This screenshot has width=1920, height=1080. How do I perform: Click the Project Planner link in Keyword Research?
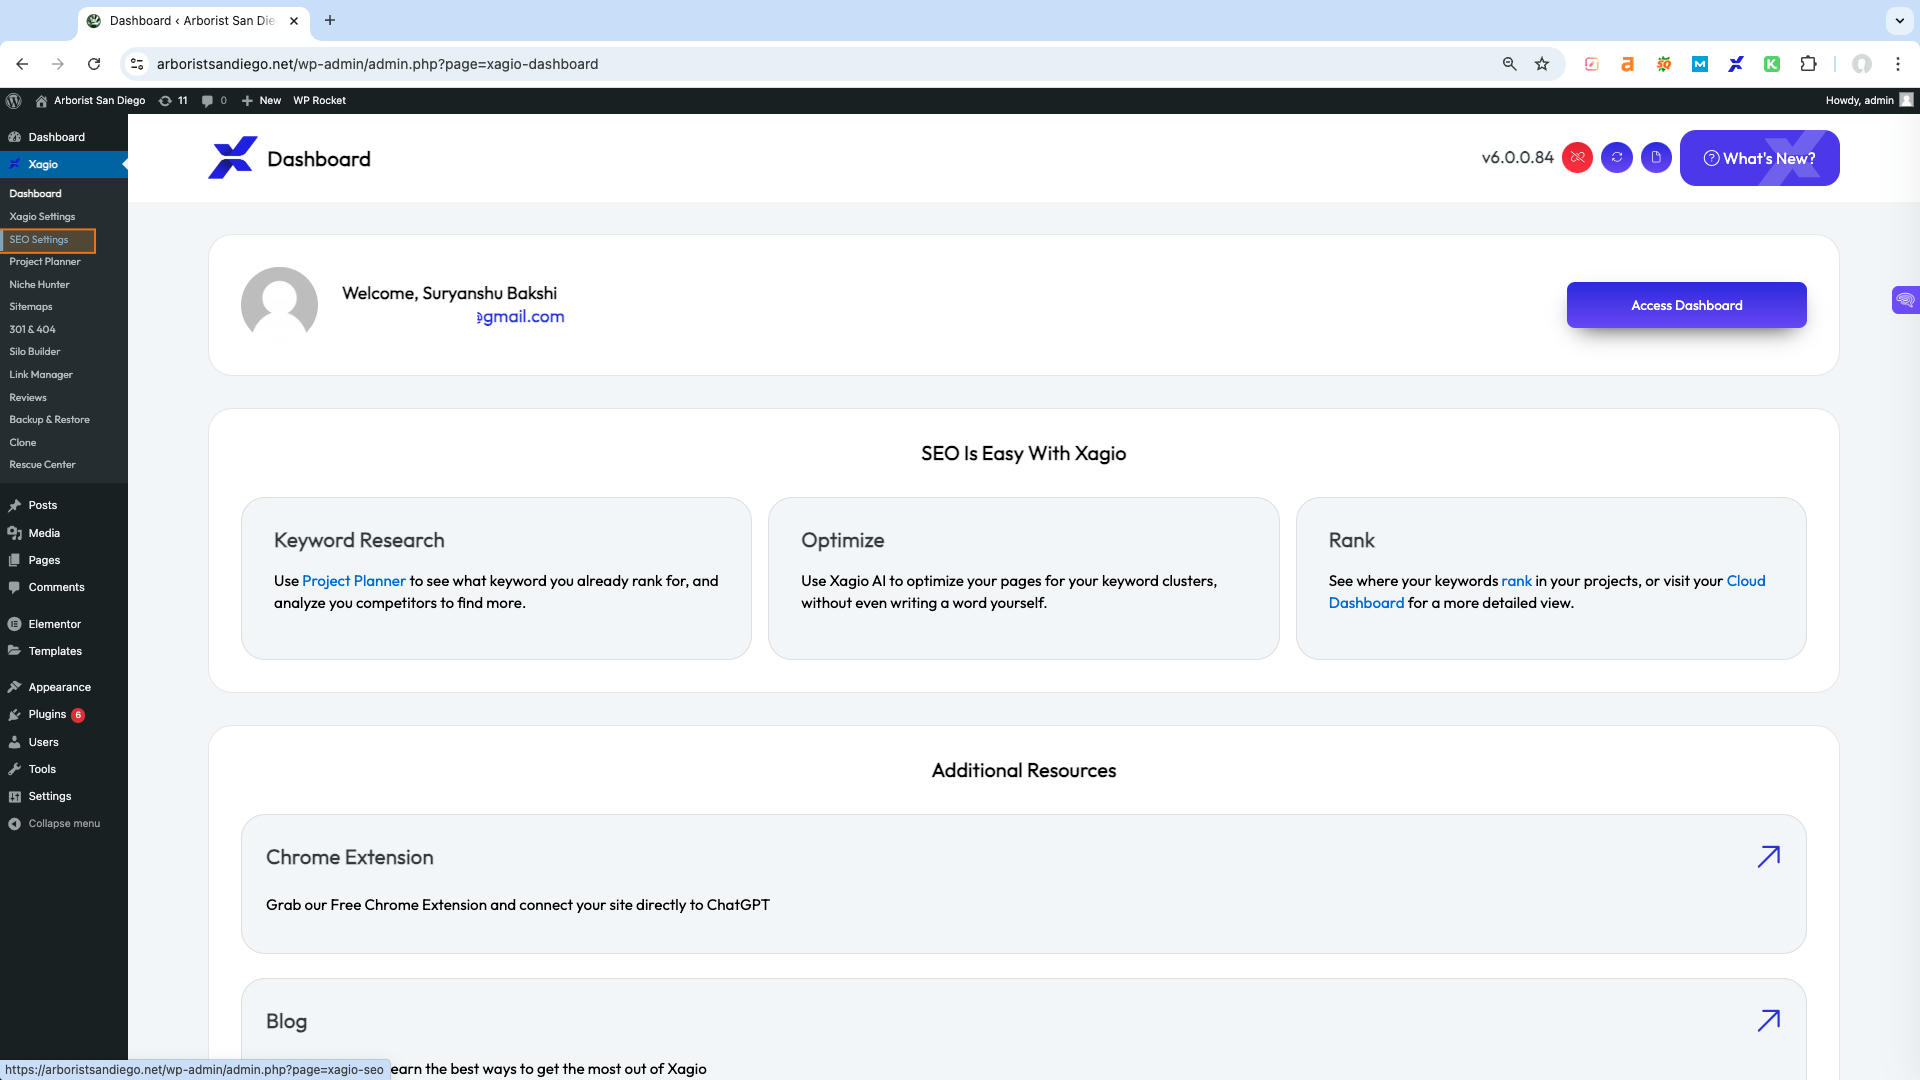[x=353, y=581]
